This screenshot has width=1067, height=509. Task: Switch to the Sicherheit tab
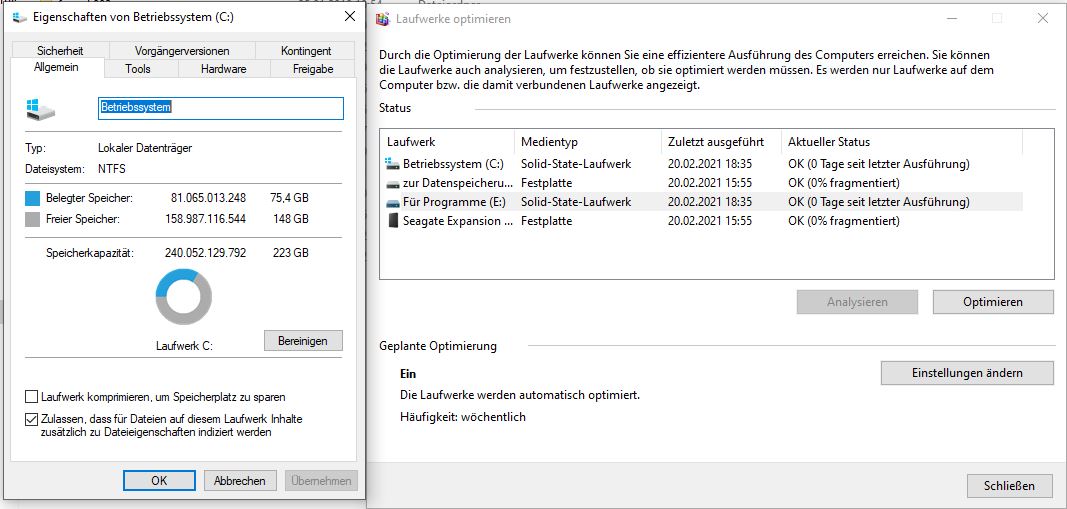pyautogui.click(x=60, y=51)
